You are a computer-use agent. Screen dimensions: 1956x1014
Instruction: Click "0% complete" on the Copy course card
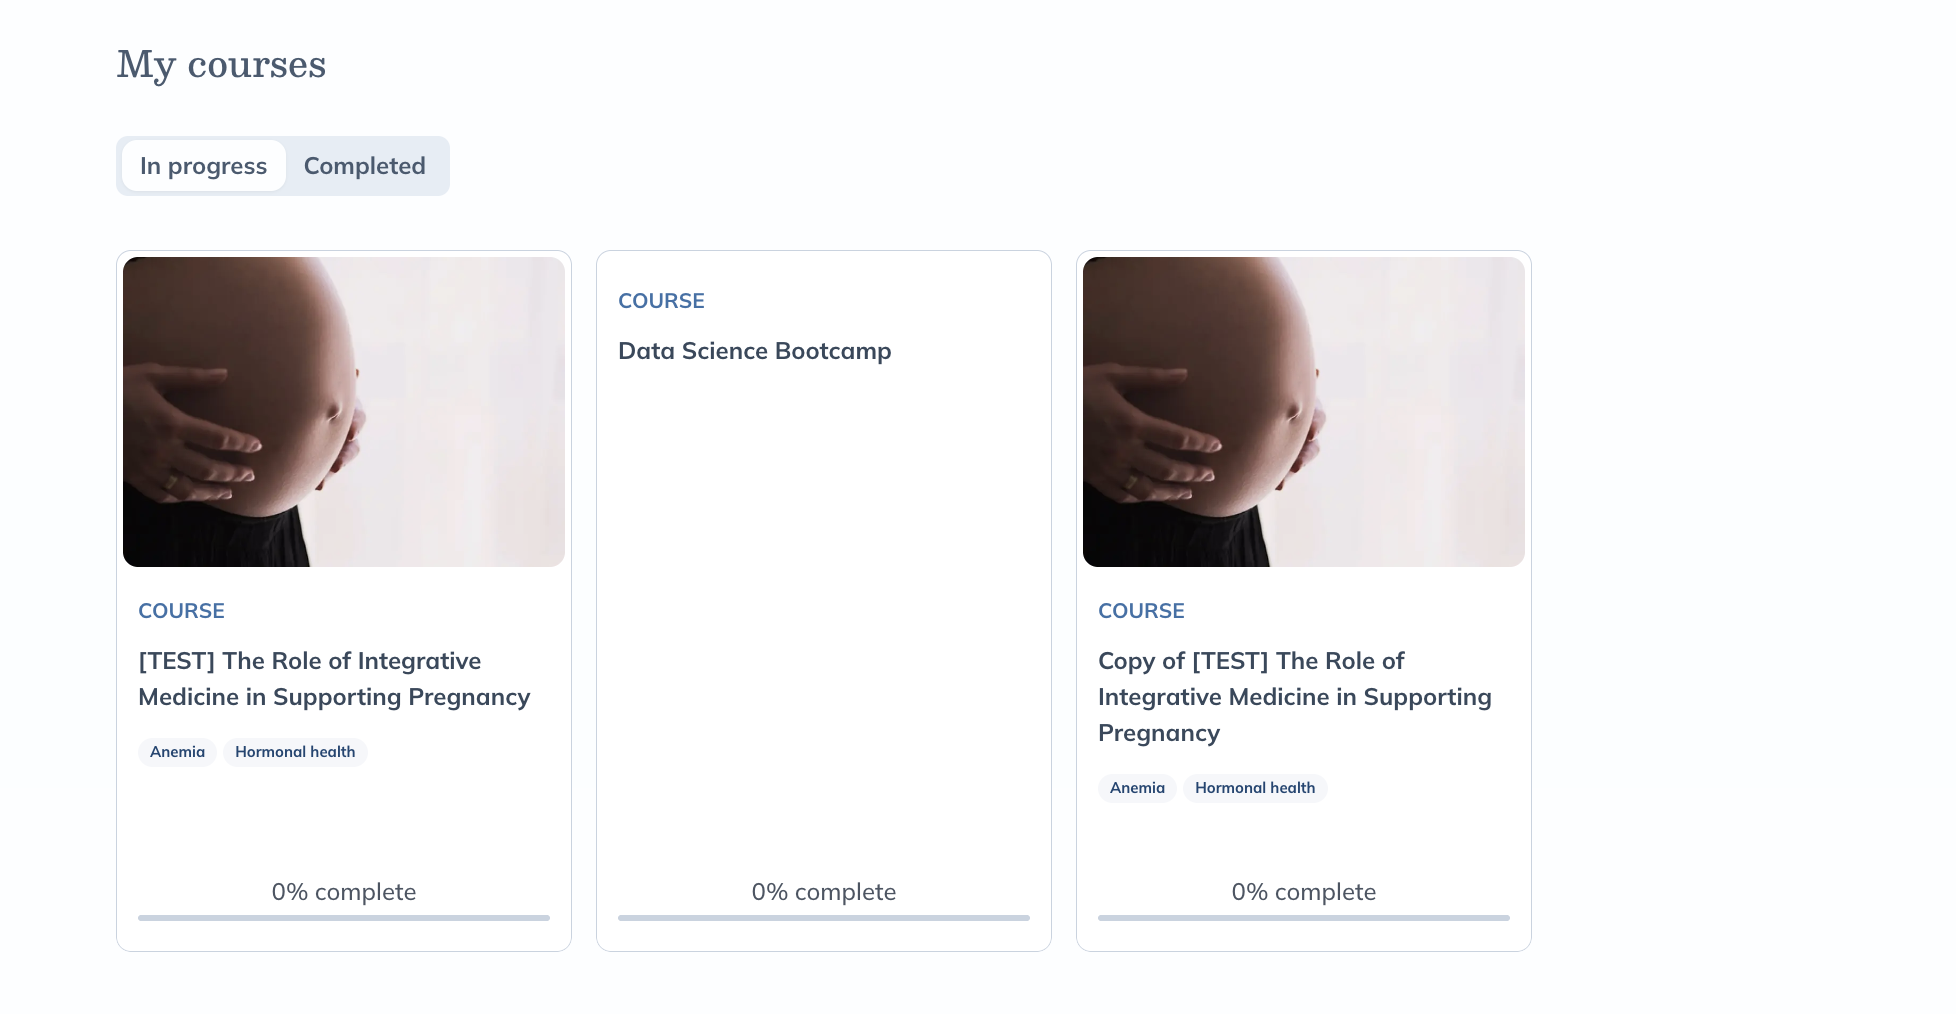[x=1304, y=892]
